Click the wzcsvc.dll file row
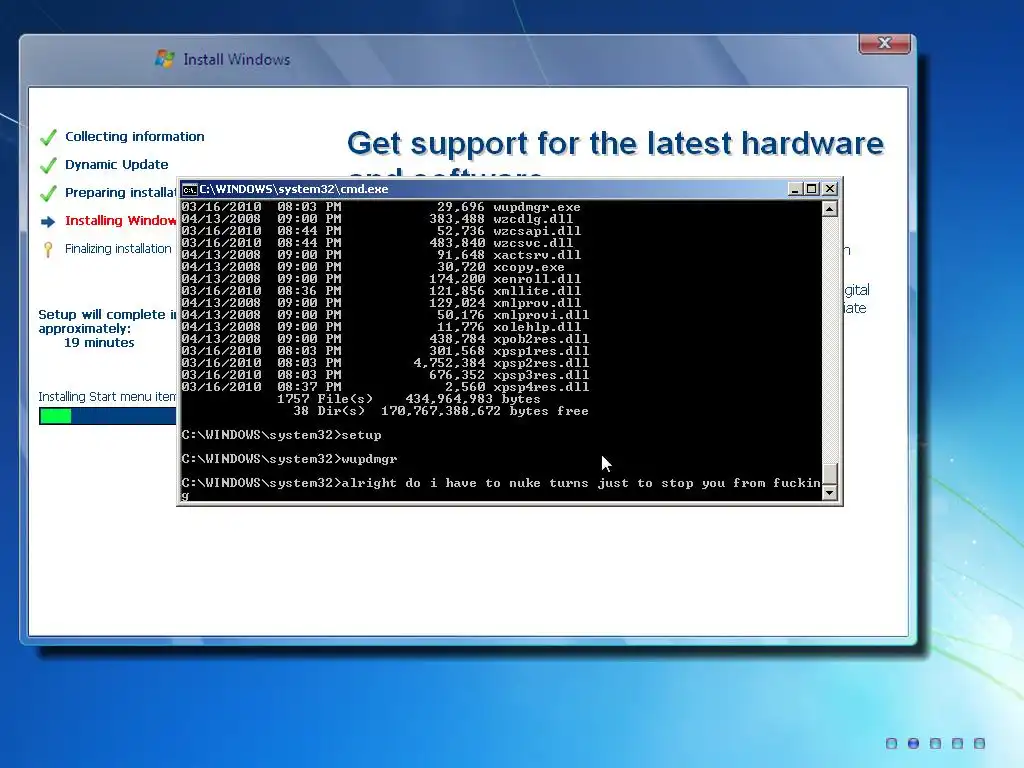 377,243
